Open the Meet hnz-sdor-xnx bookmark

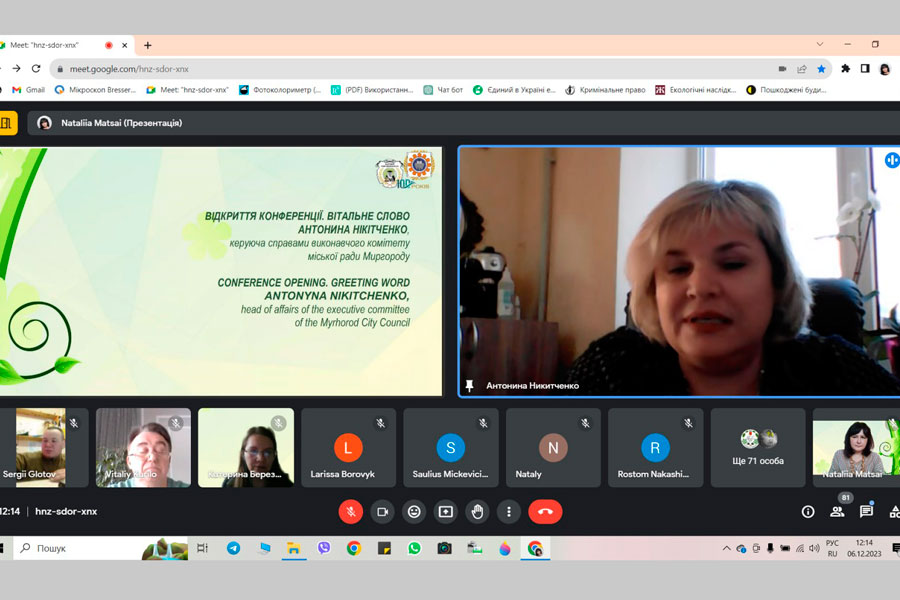click(188, 90)
